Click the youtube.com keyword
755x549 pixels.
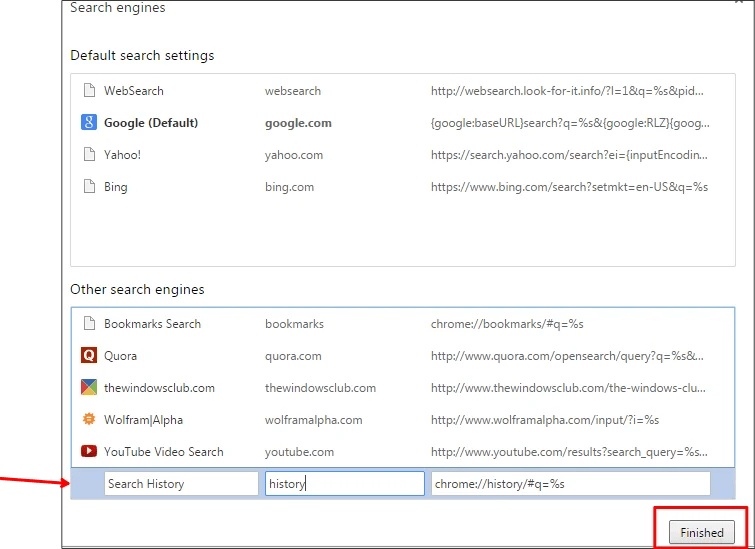pos(299,452)
